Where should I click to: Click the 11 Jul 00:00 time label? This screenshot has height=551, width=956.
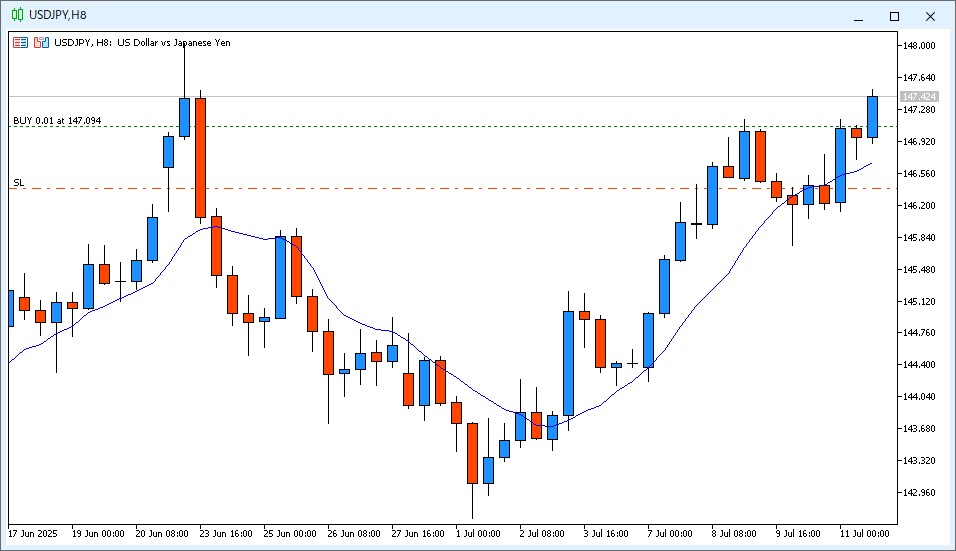pos(865,533)
